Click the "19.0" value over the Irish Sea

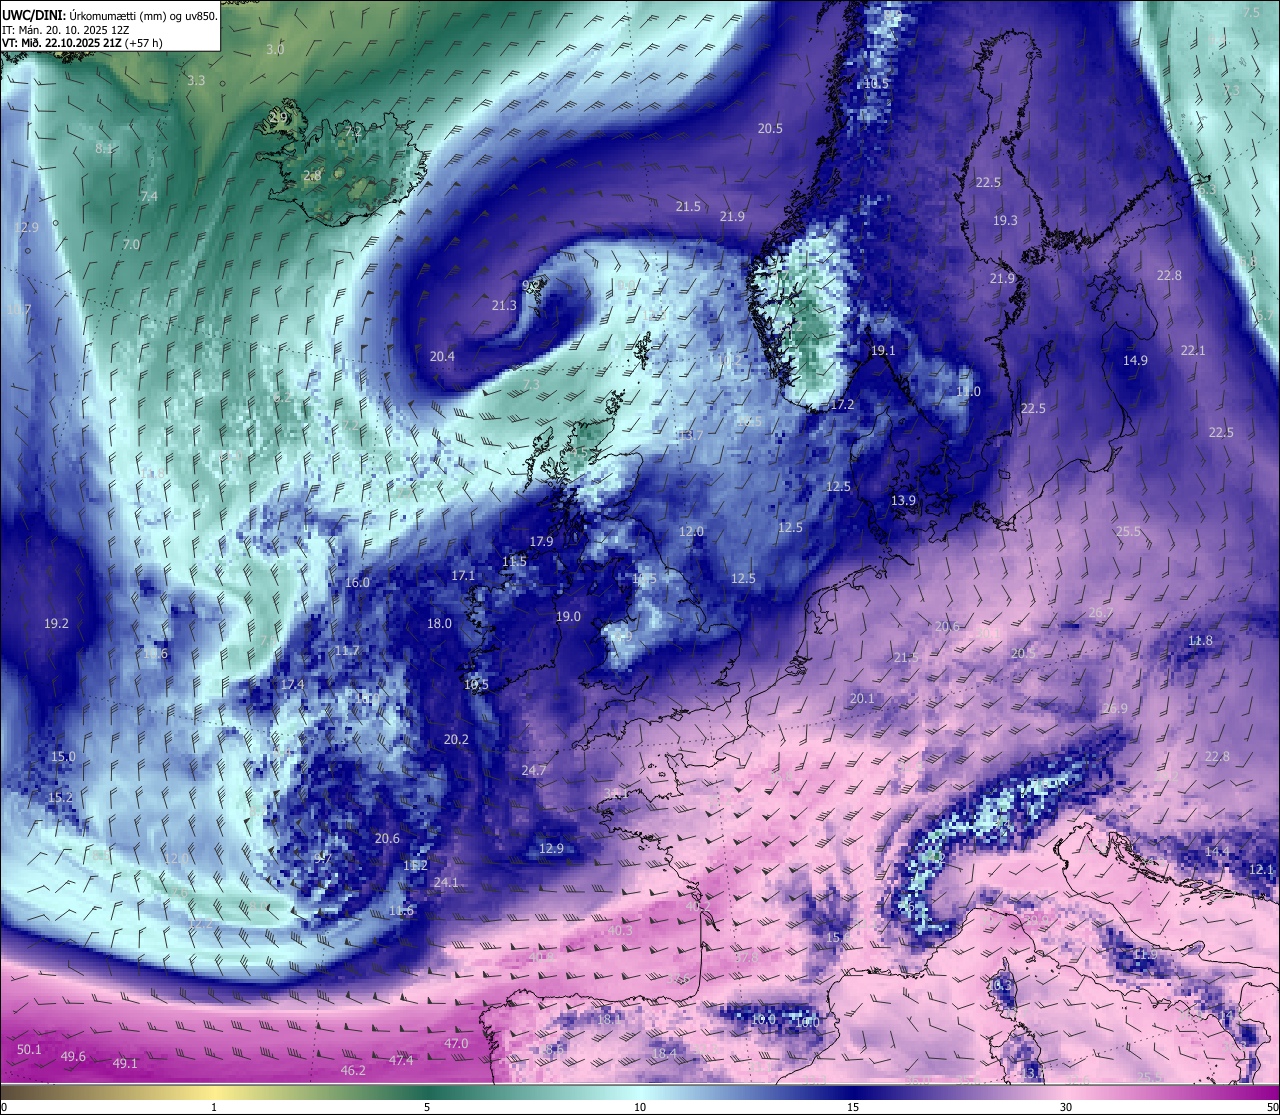pos(568,617)
